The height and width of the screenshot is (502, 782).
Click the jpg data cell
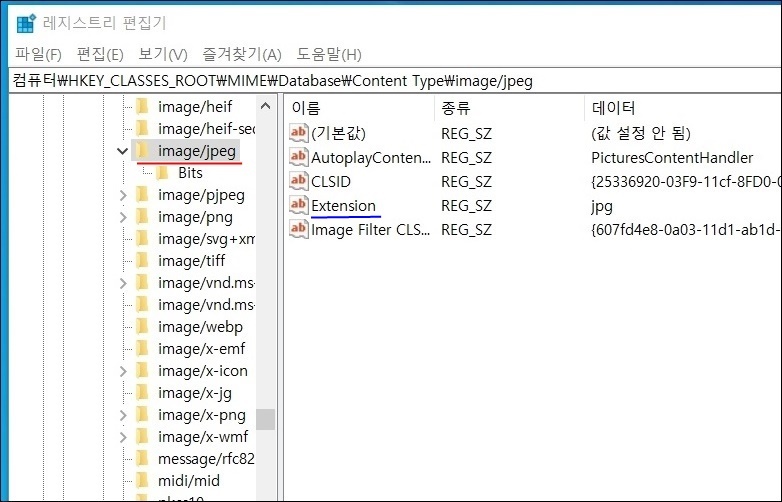[602, 206]
